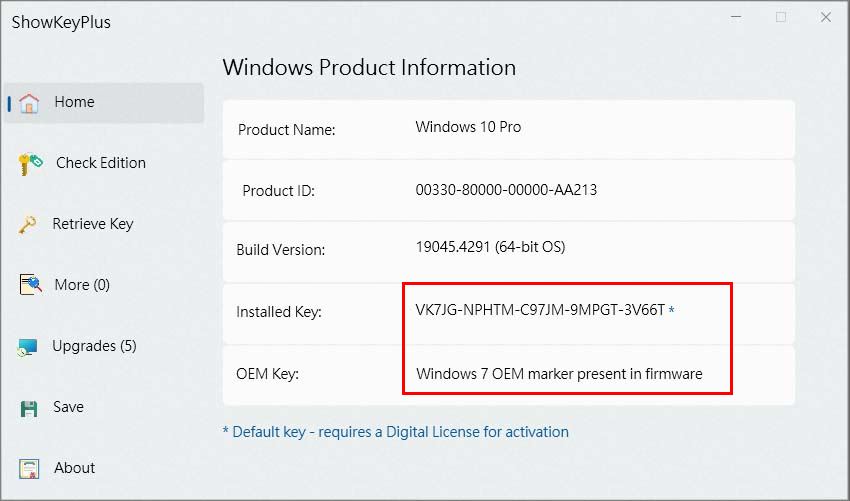The height and width of the screenshot is (501, 850).
Task: Switch to Check Edition page
Action: click(101, 163)
